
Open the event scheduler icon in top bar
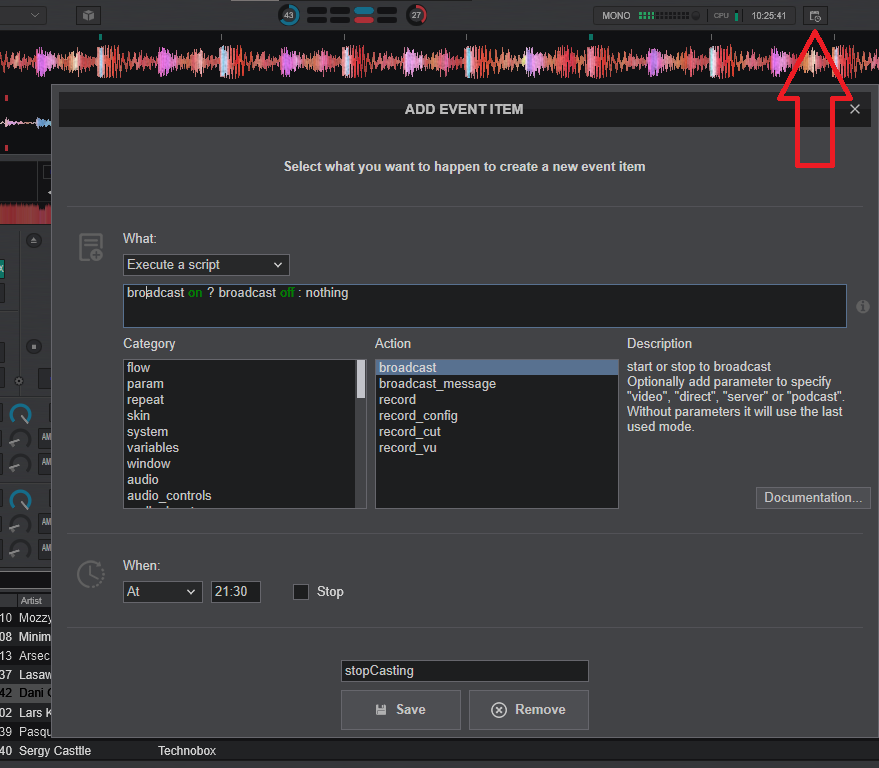[816, 16]
